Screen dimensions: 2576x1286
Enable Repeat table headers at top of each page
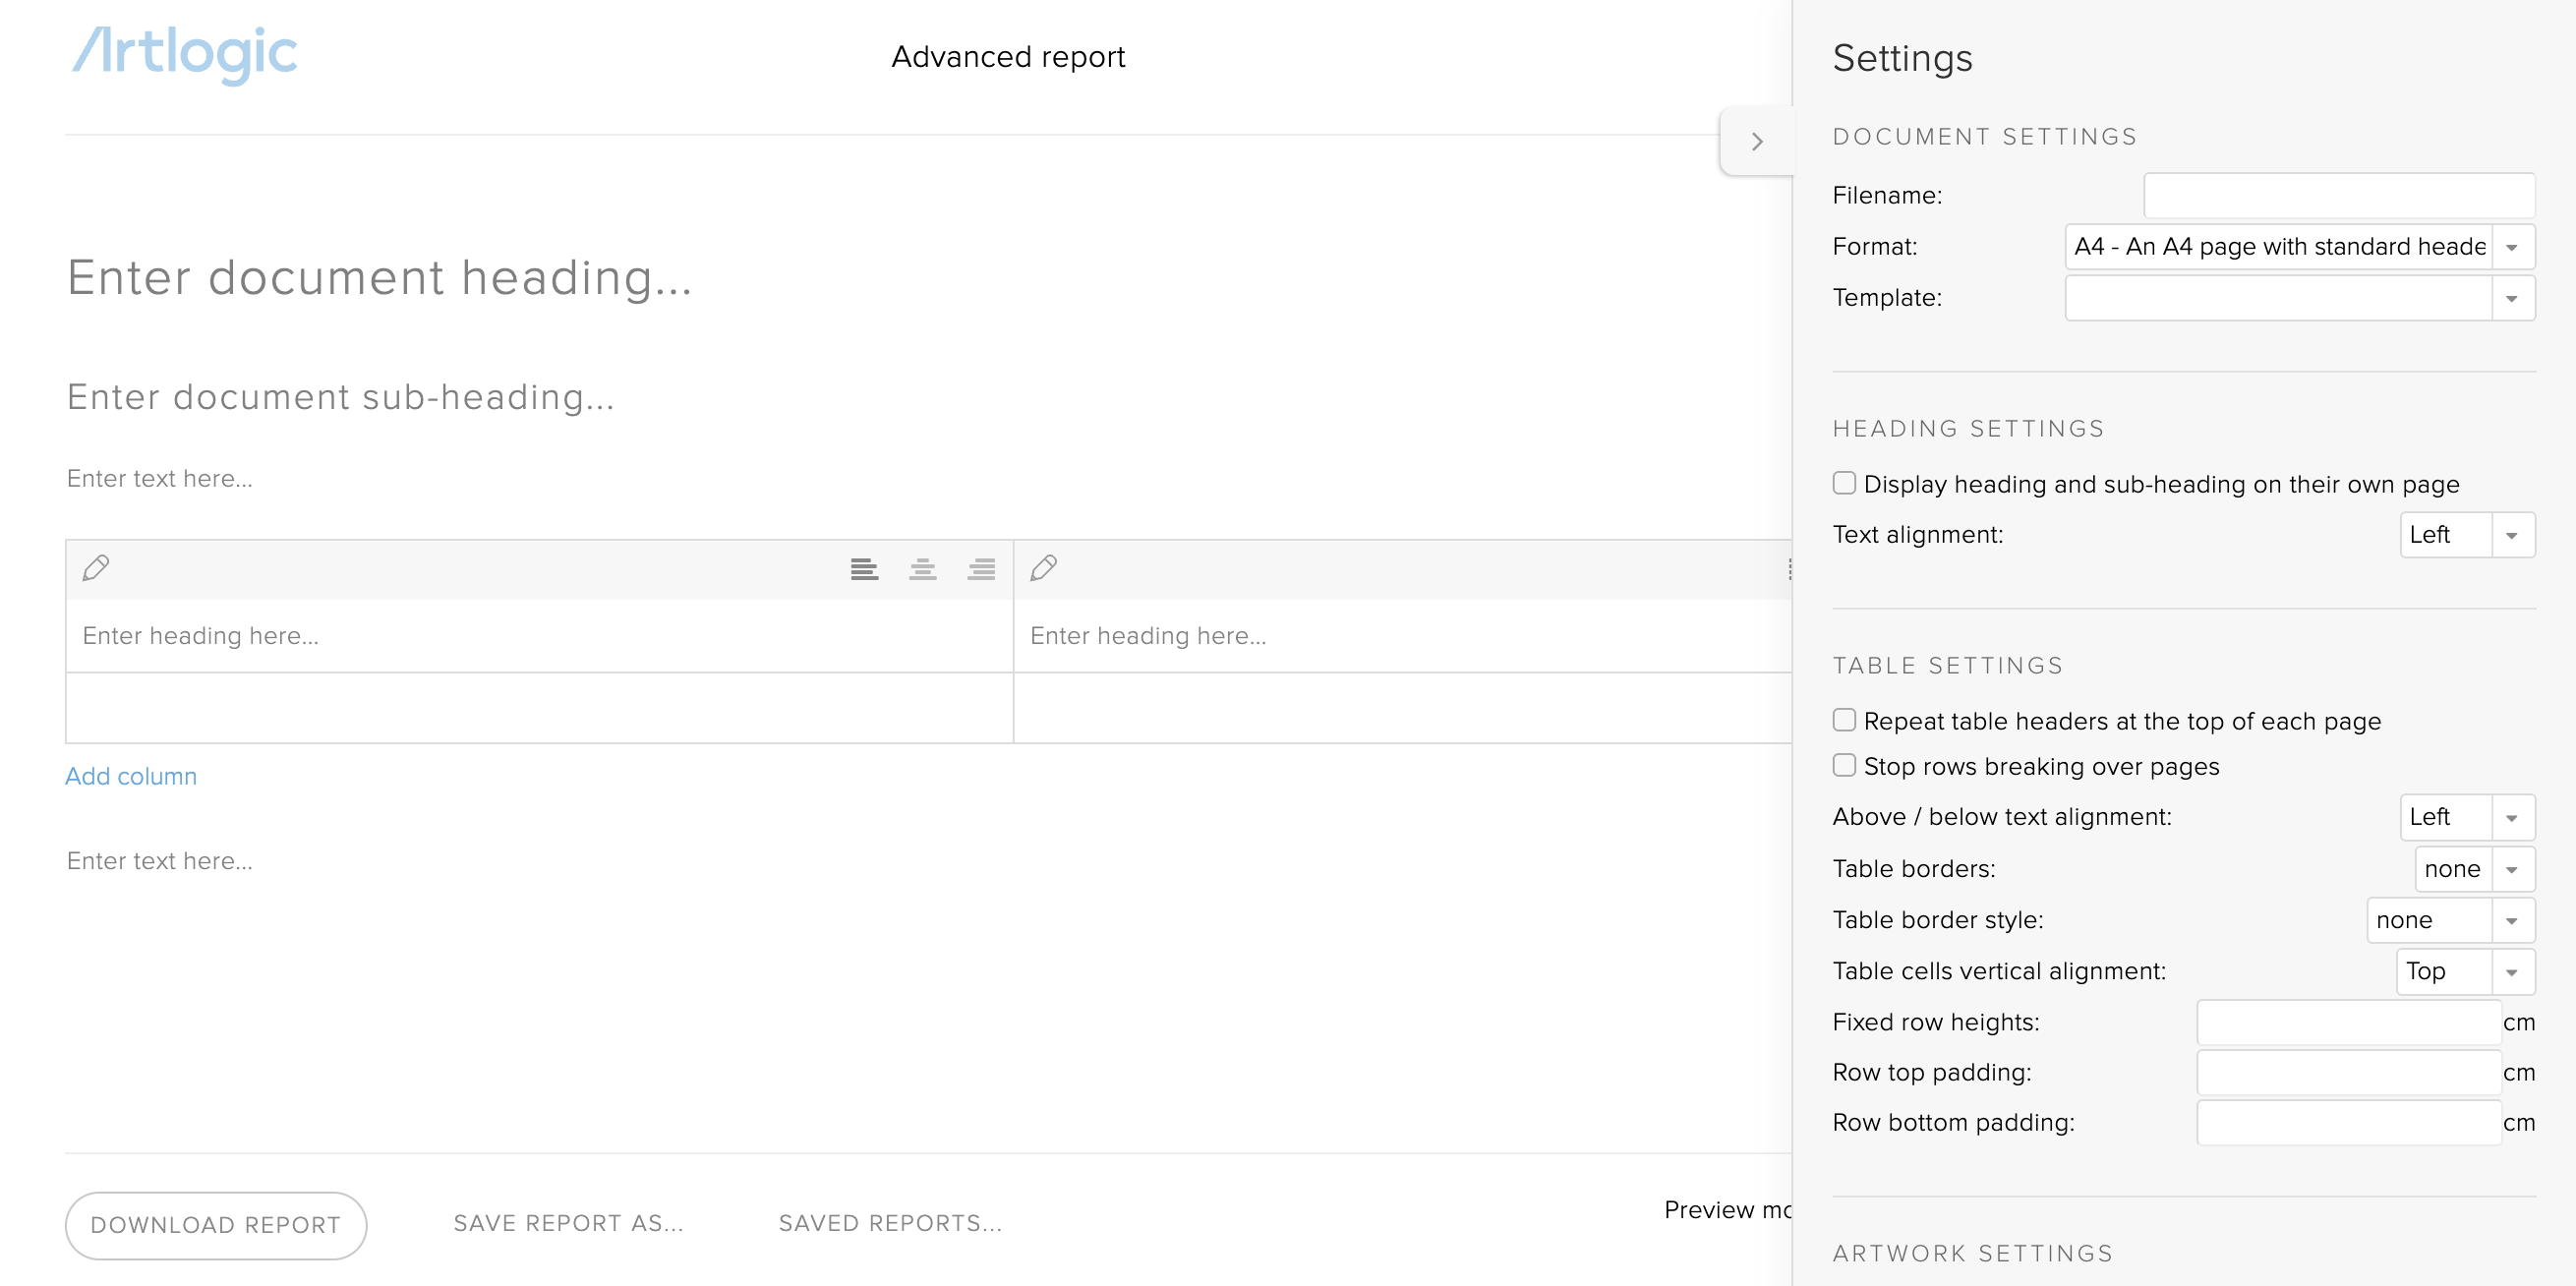coord(1844,720)
